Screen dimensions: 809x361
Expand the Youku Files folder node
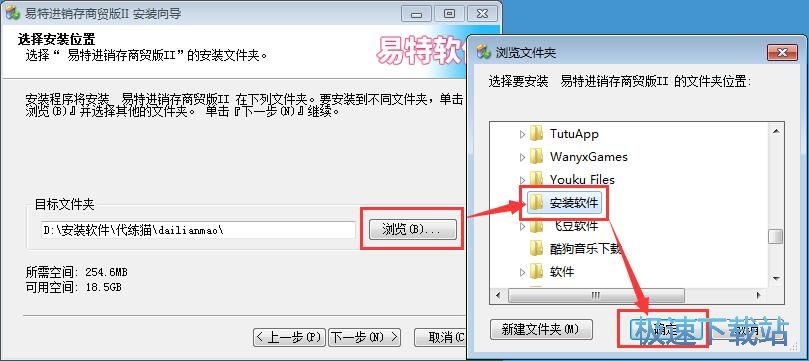click(522, 180)
